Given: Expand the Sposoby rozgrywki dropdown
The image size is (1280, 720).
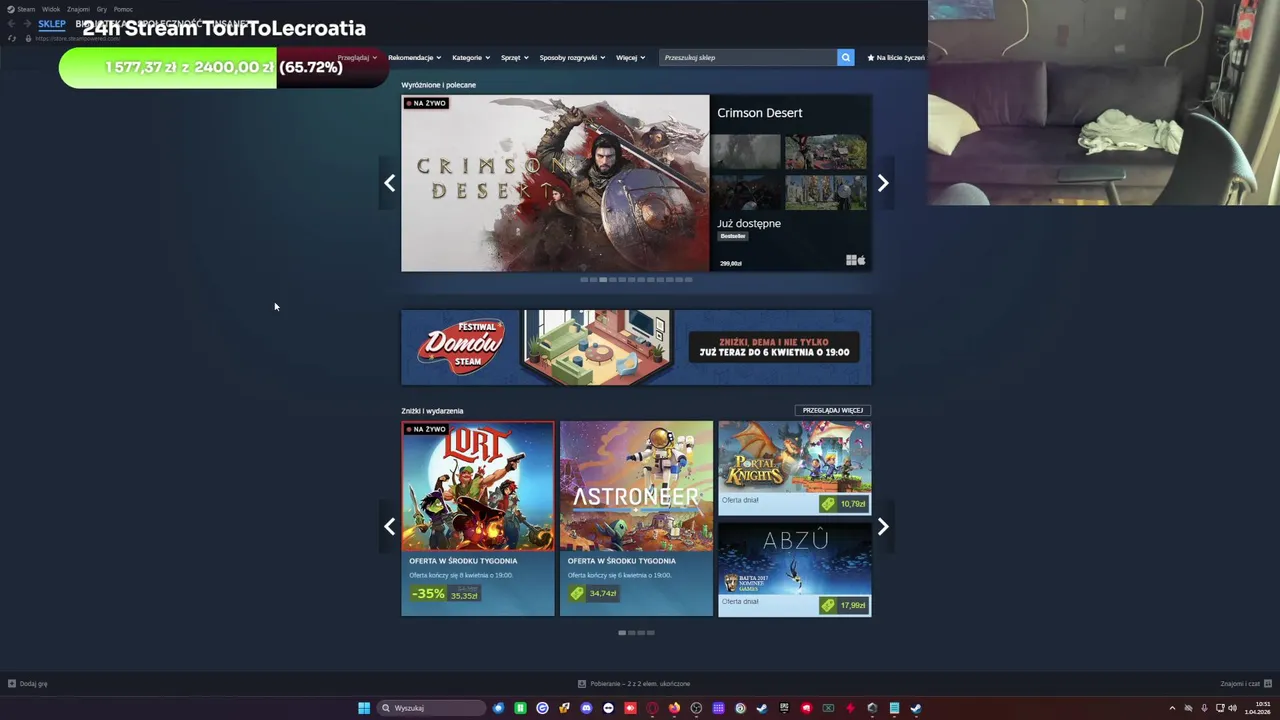Looking at the screenshot, I should coord(572,58).
